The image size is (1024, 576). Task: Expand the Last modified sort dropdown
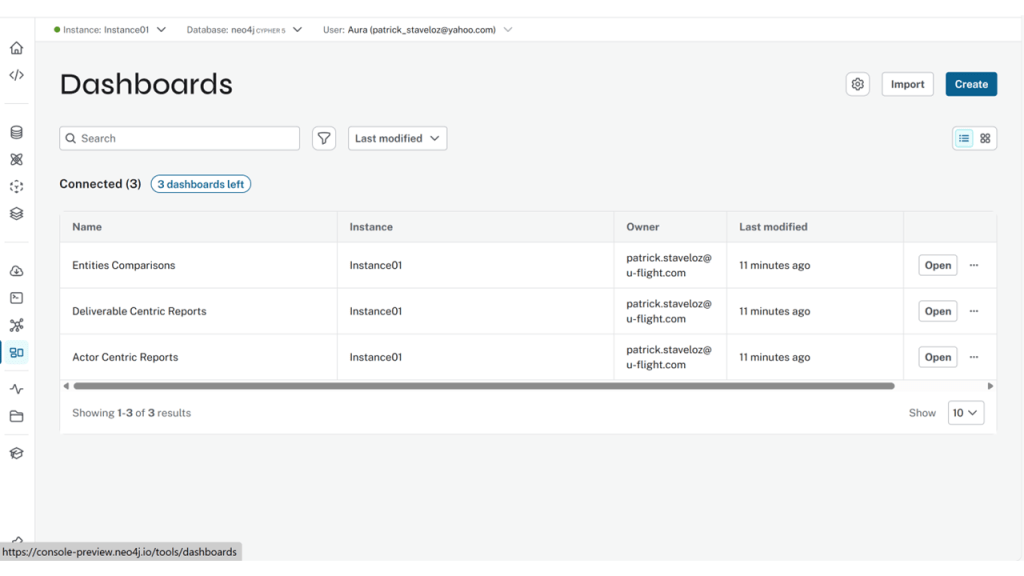click(397, 139)
